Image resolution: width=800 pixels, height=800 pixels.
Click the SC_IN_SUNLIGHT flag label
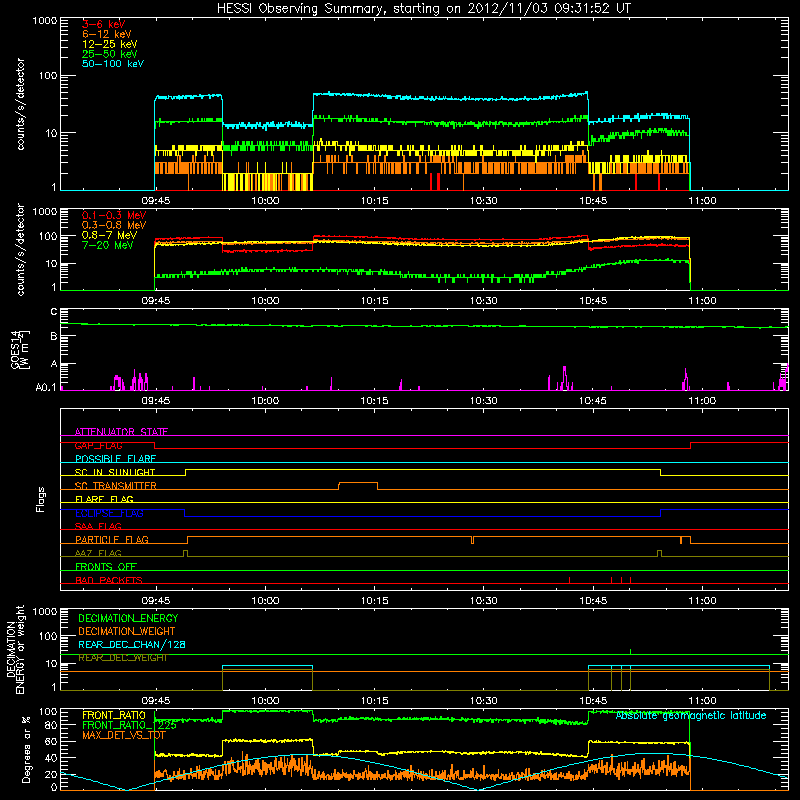click(x=115, y=472)
